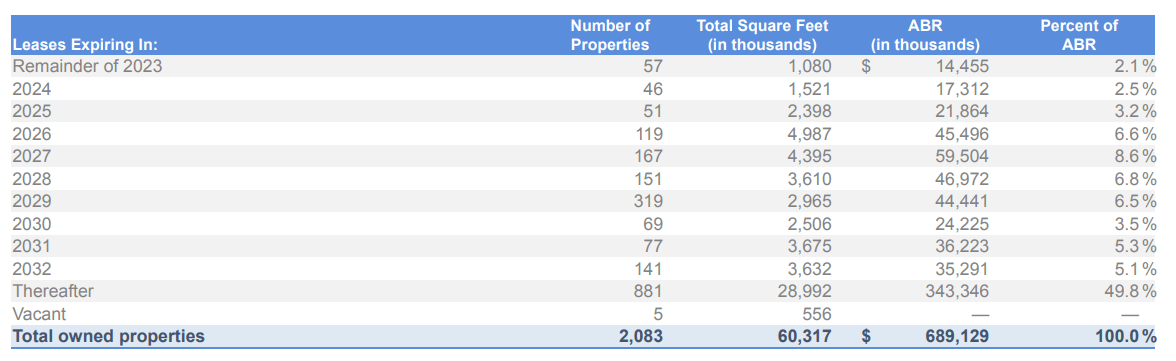Select the 'Remainder of 2023' row label

coord(87,66)
